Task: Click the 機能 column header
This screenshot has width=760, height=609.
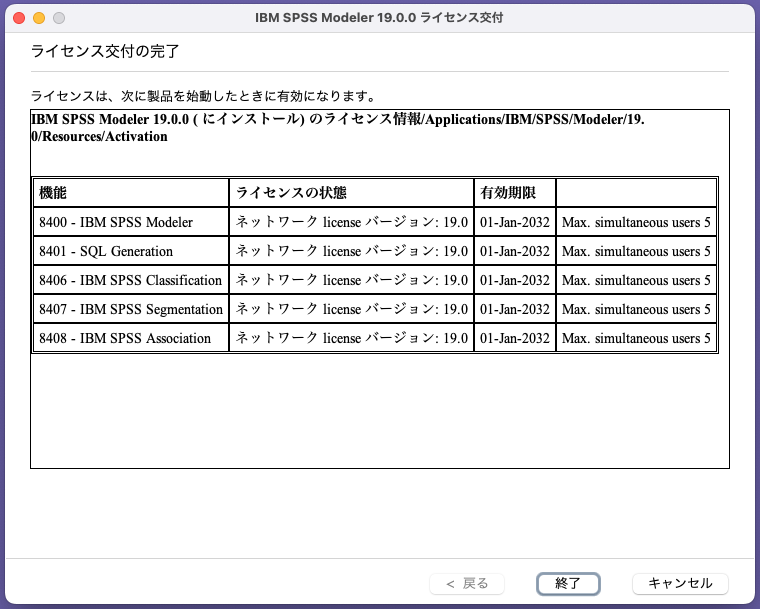Action: click(x=131, y=192)
